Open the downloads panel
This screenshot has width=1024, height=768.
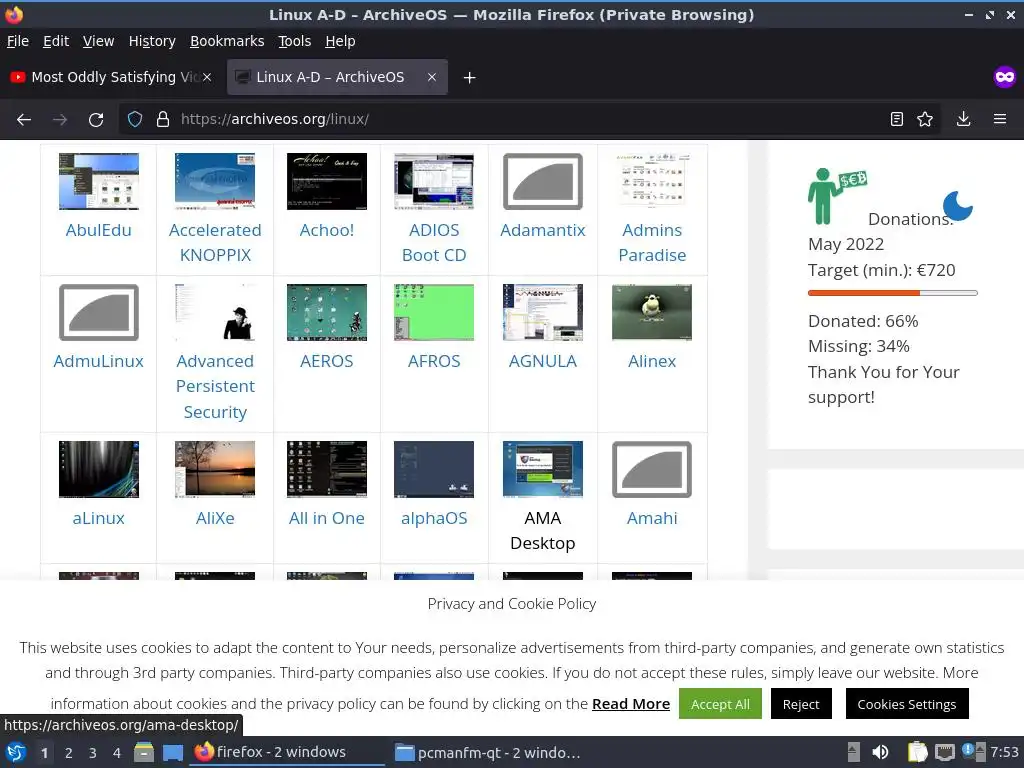click(963, 119)
